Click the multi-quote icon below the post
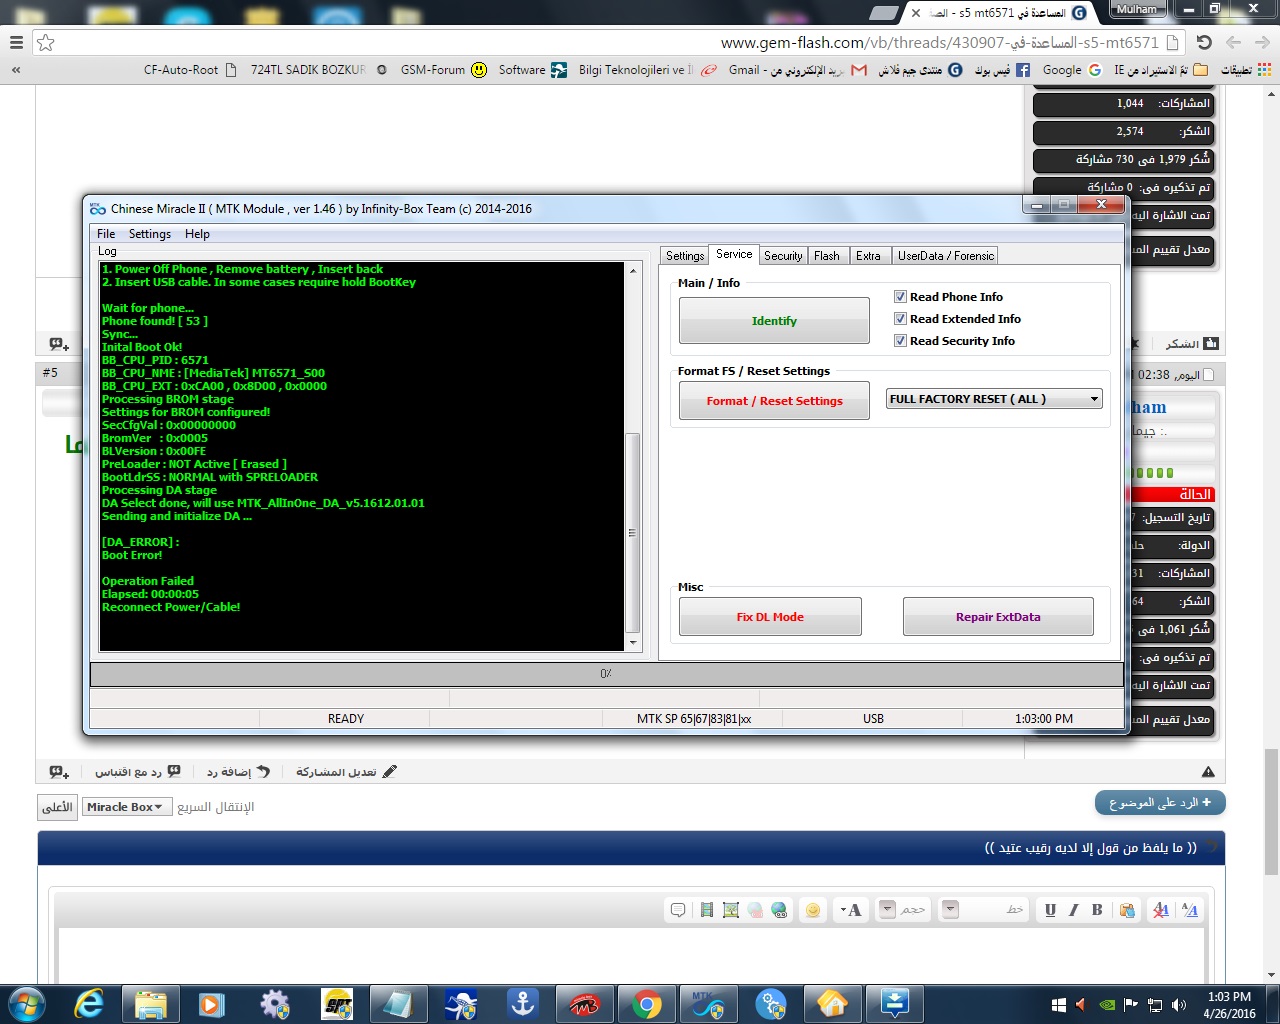 coord(59,772)
